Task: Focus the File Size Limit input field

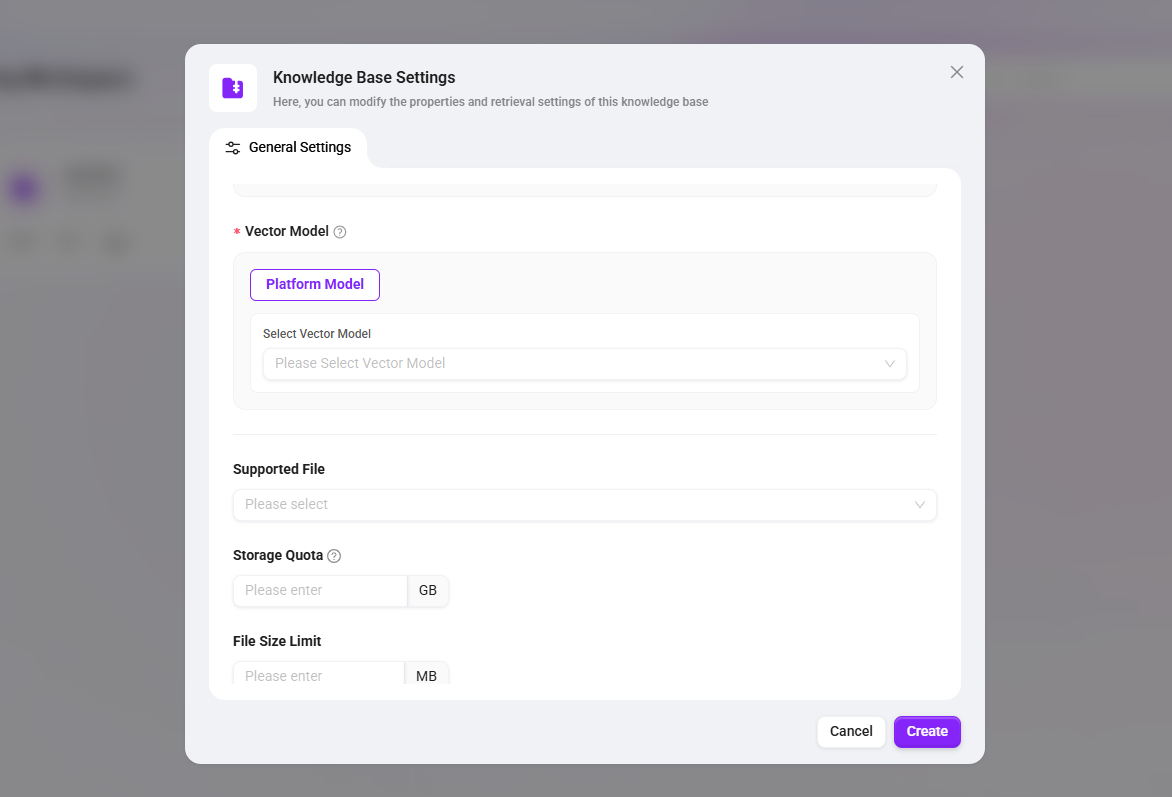Action: [318, 674]
